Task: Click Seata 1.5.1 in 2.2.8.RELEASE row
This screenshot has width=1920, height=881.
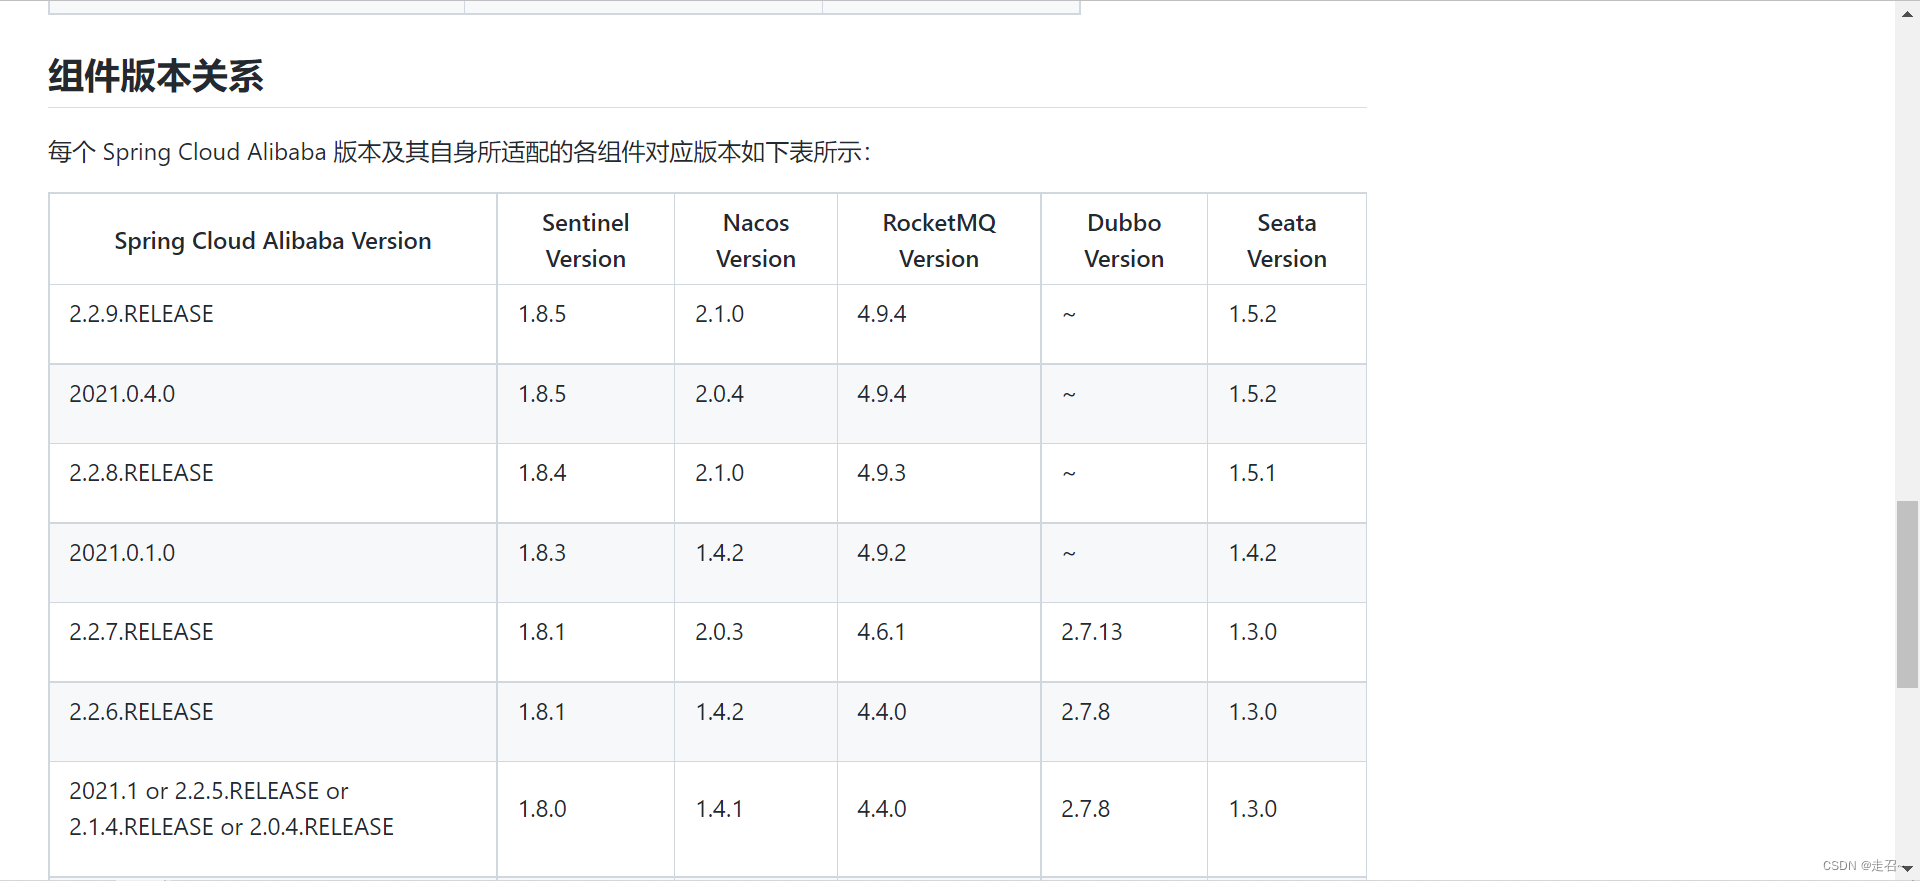Action: [1252, 473]
